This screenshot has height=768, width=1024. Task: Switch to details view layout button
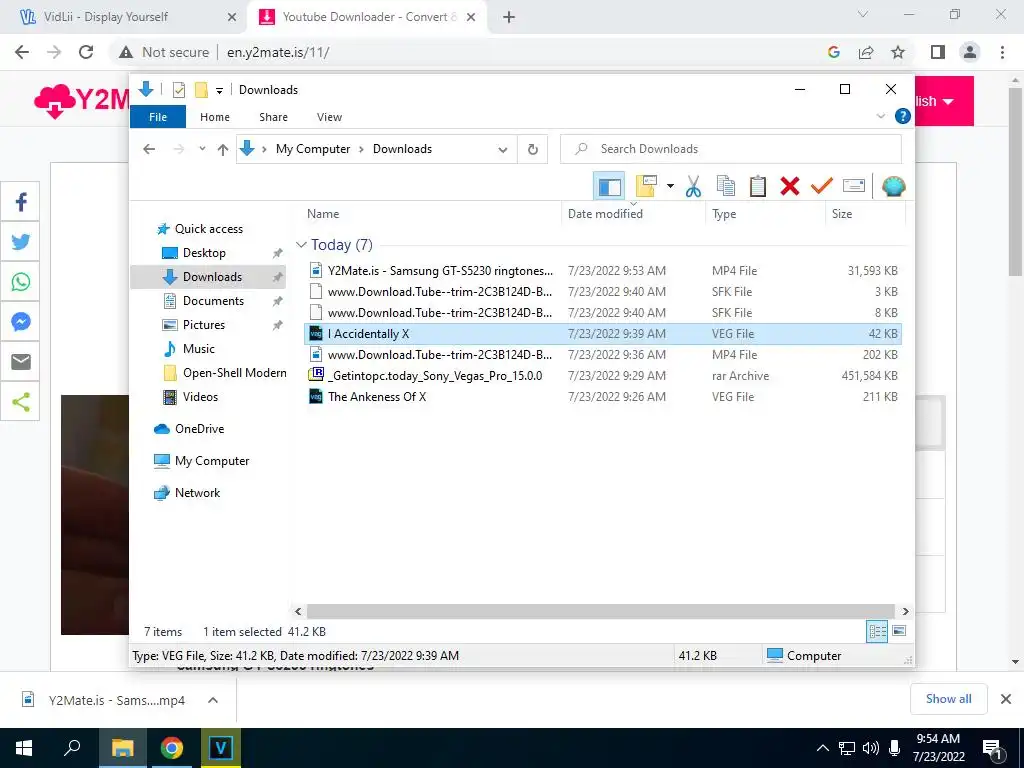(876, 632)
